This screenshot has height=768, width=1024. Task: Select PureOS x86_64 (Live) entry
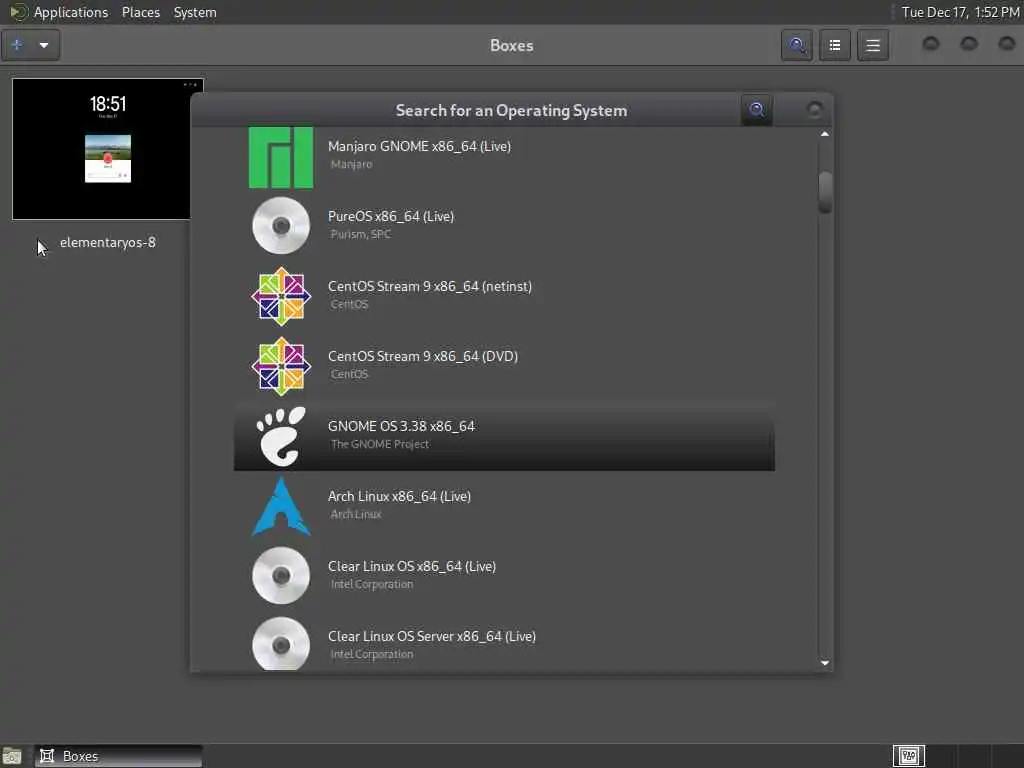click(504, 225)
